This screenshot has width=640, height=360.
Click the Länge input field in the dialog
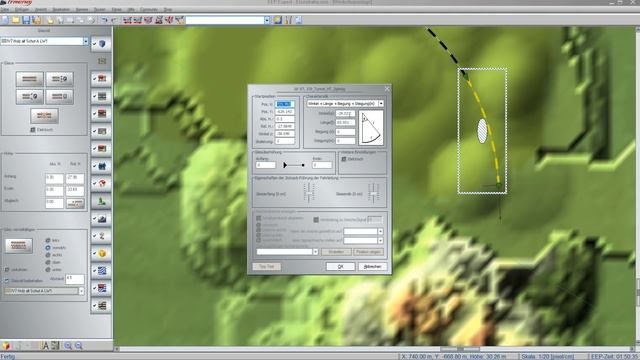coord(345,122)
